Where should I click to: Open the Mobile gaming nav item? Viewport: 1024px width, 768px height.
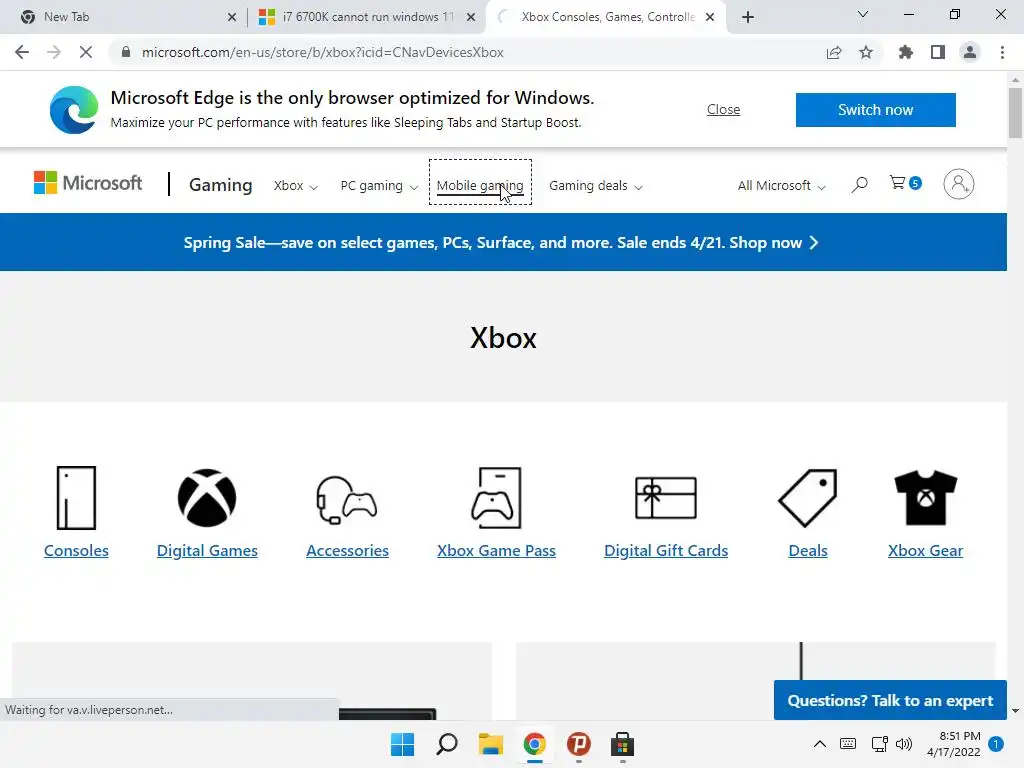point(480,185)
